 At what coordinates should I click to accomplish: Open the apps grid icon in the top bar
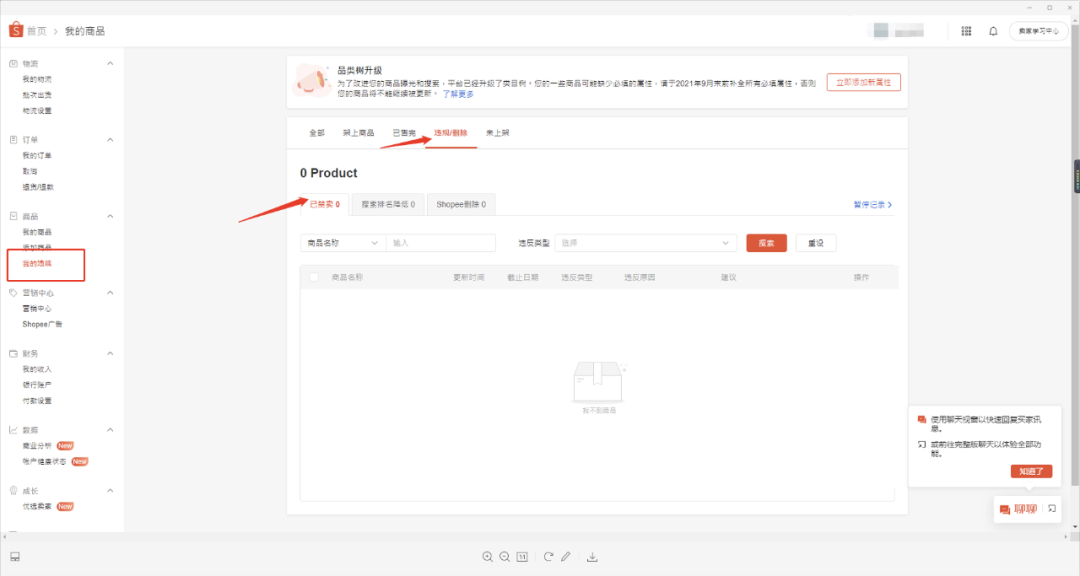coord(966,31)
